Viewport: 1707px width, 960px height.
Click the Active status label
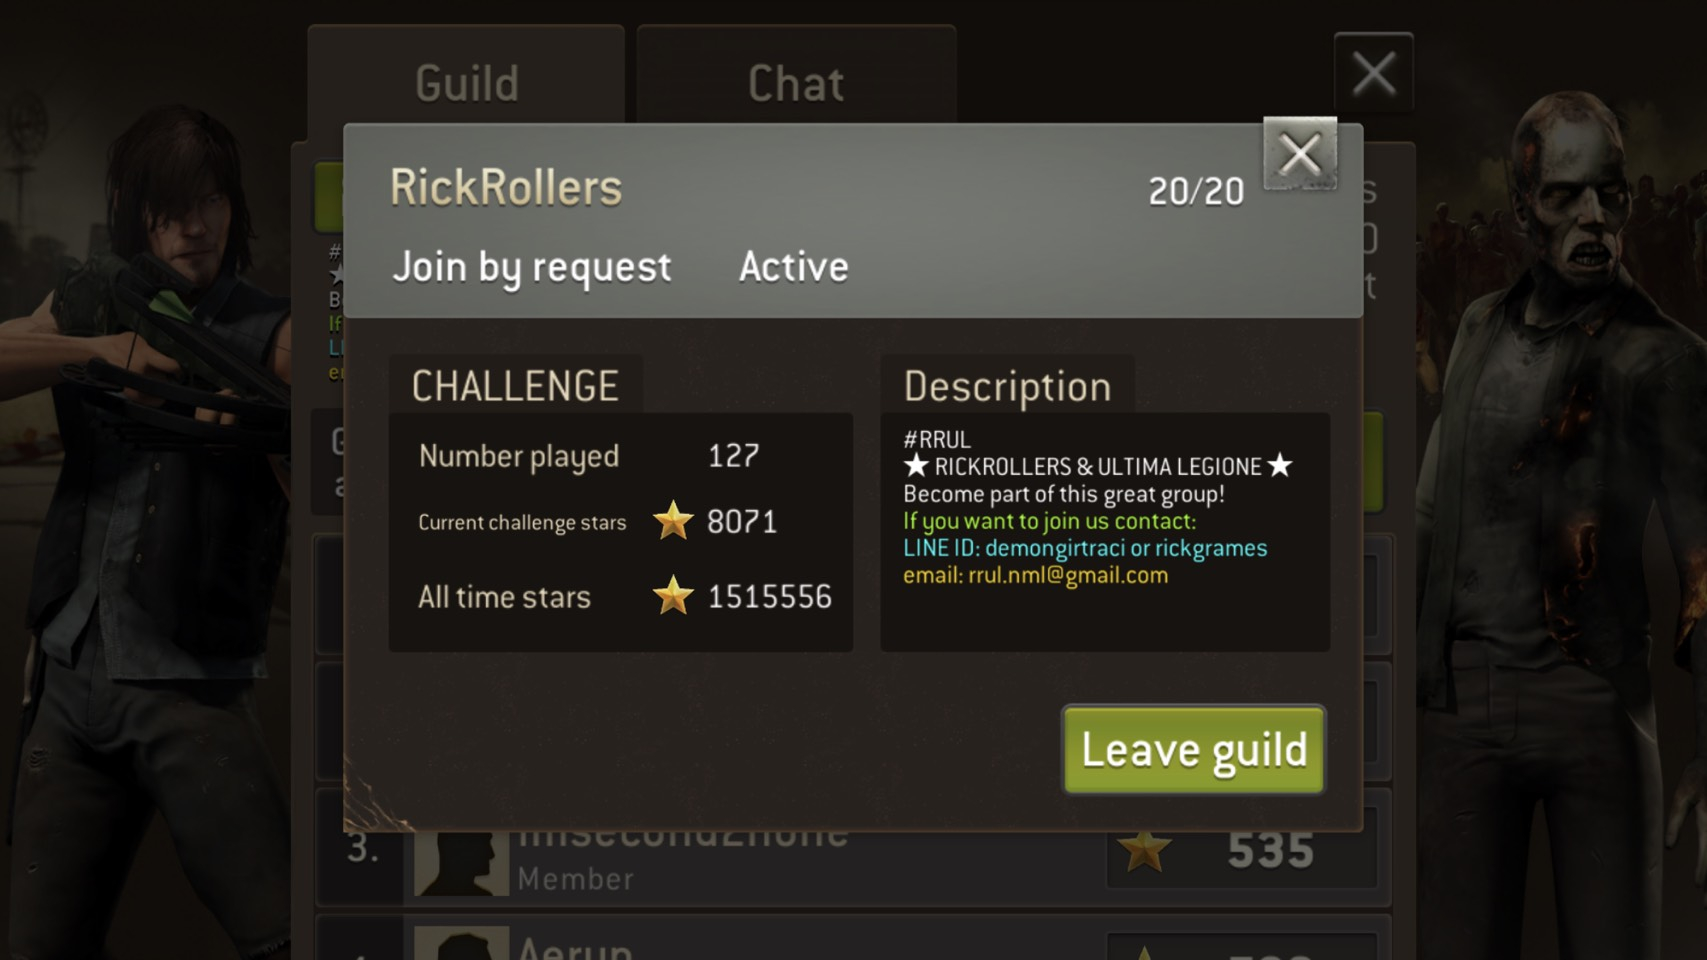(793, 267)
